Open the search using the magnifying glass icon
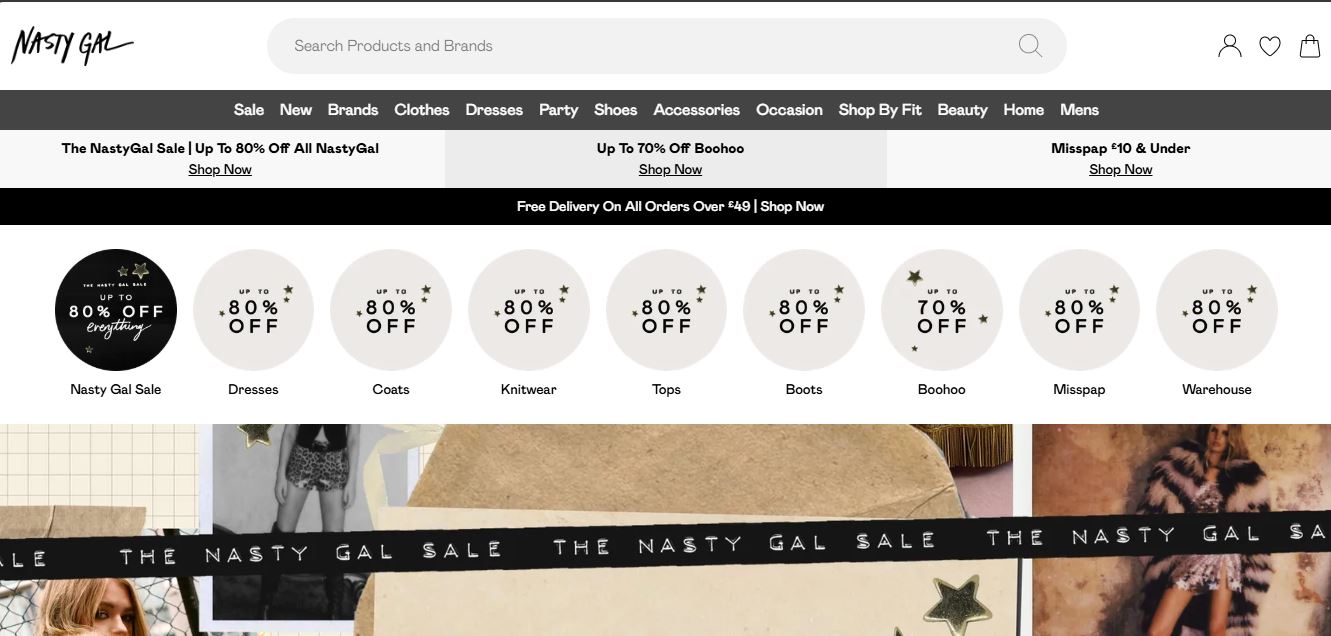The height and width of the screenshot is (636, 1331). [x=1029, y=45]
